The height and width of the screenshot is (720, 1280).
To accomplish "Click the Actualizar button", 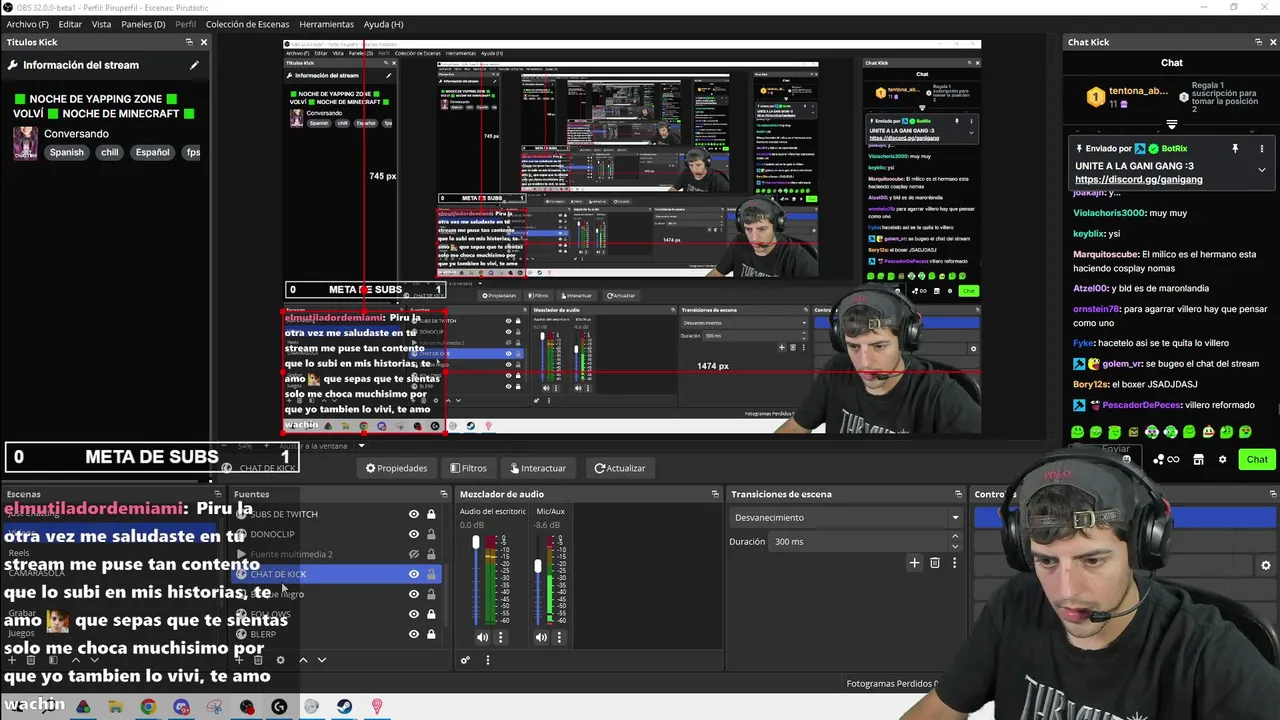I will (620, 468).
